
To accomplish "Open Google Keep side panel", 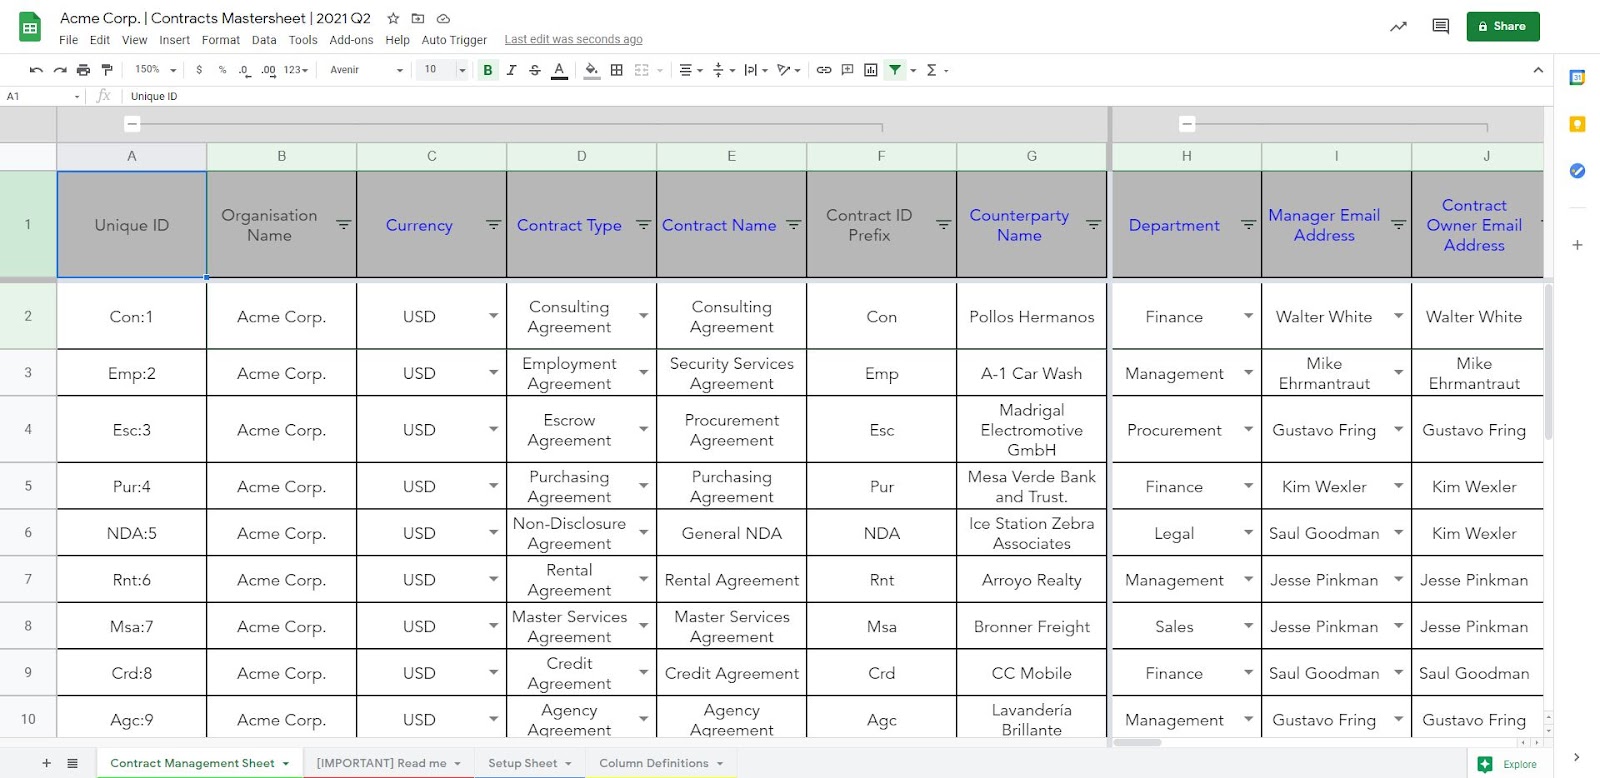I will [1577, 124].
